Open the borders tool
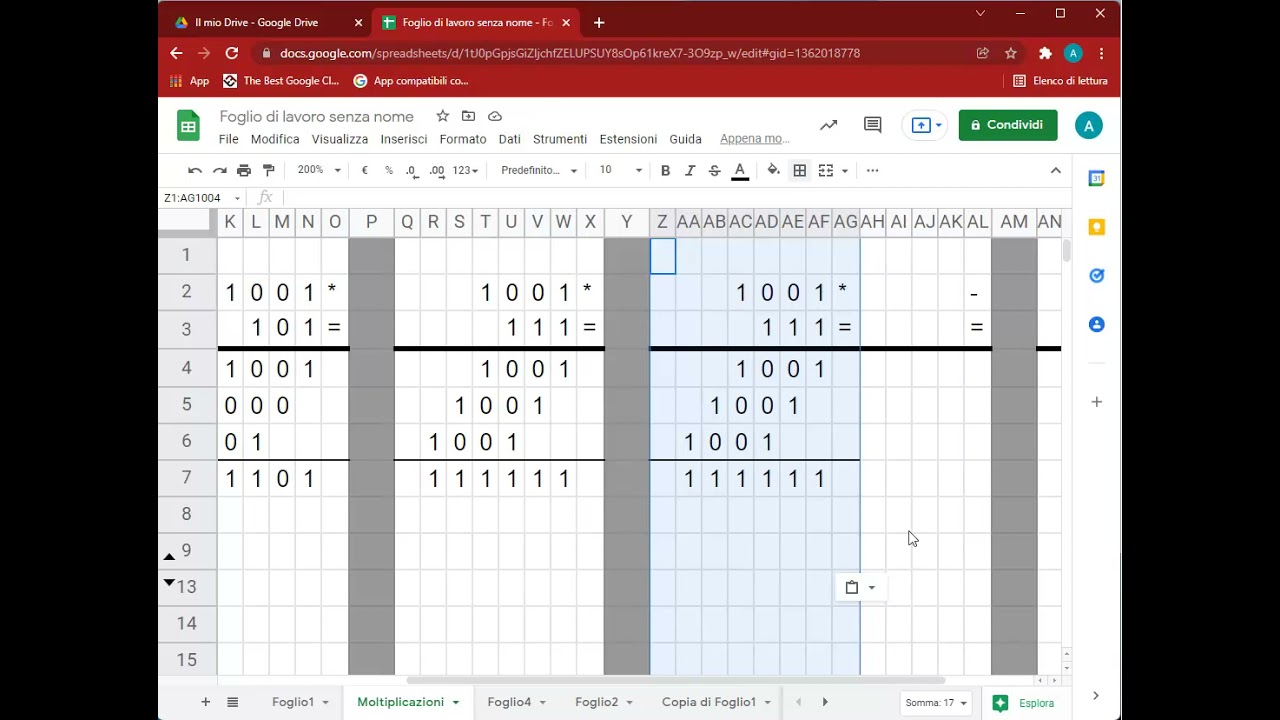The width and height of the screenshot is (1280, 720). [x=800, y=171]
